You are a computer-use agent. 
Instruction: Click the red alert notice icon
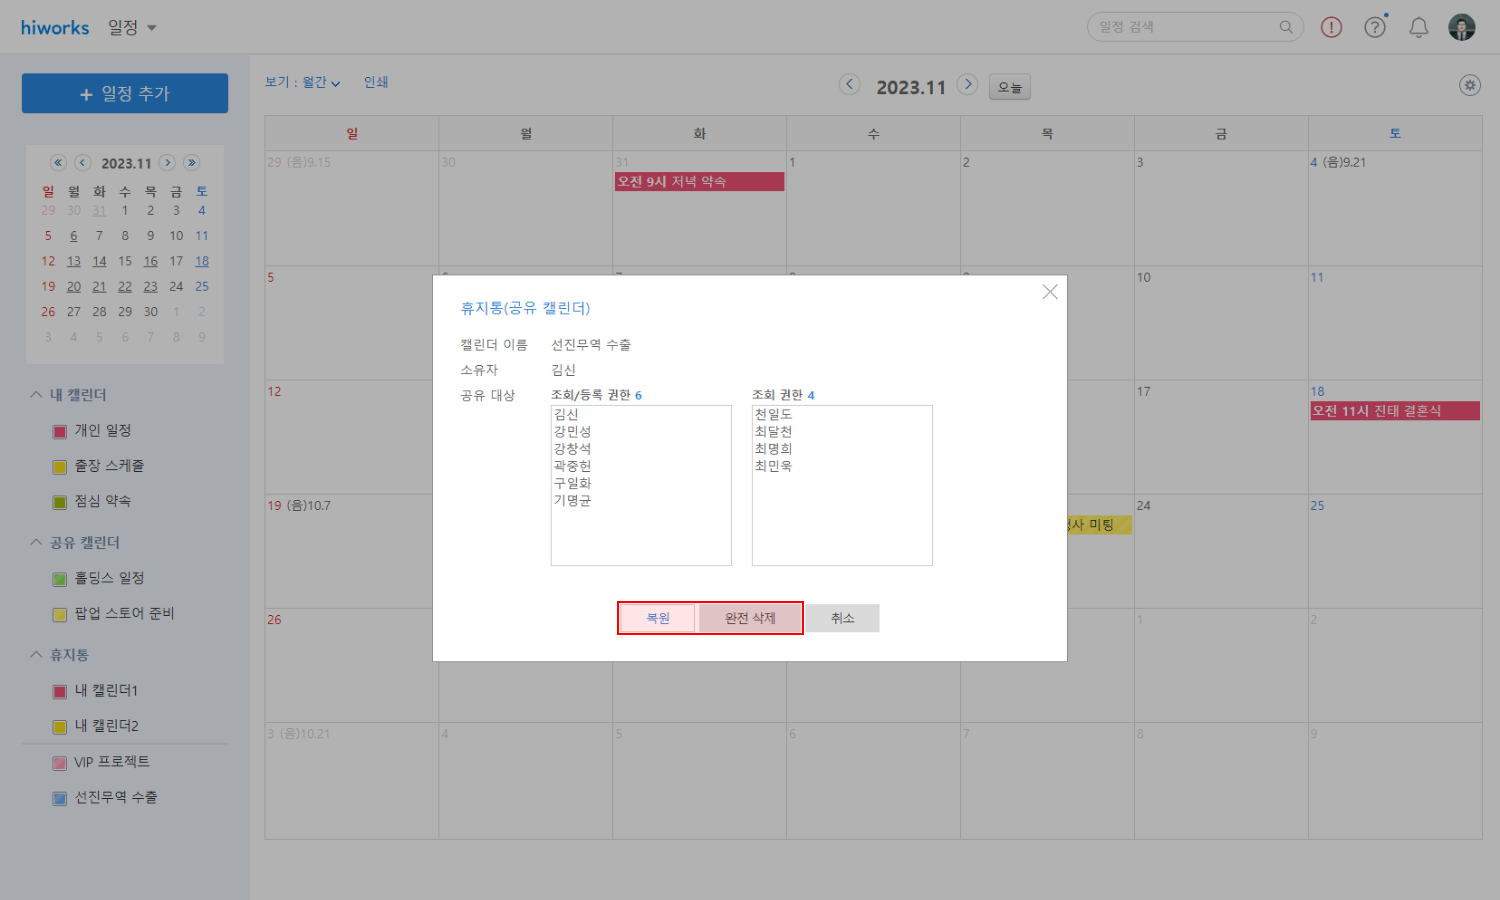[1331, 28]
